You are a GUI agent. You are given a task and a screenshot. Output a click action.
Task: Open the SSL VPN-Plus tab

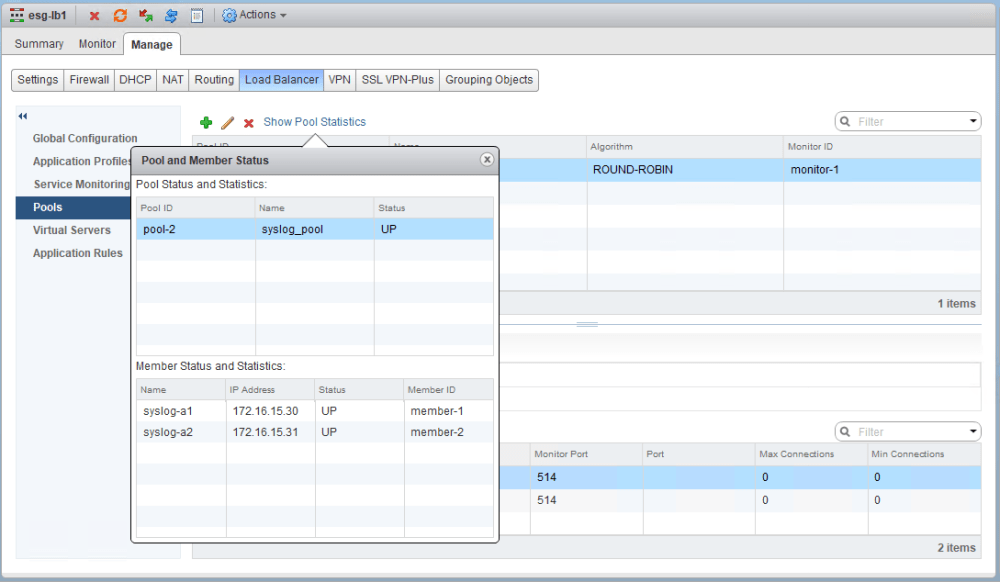pyautogui.click(x=397, y=80)
